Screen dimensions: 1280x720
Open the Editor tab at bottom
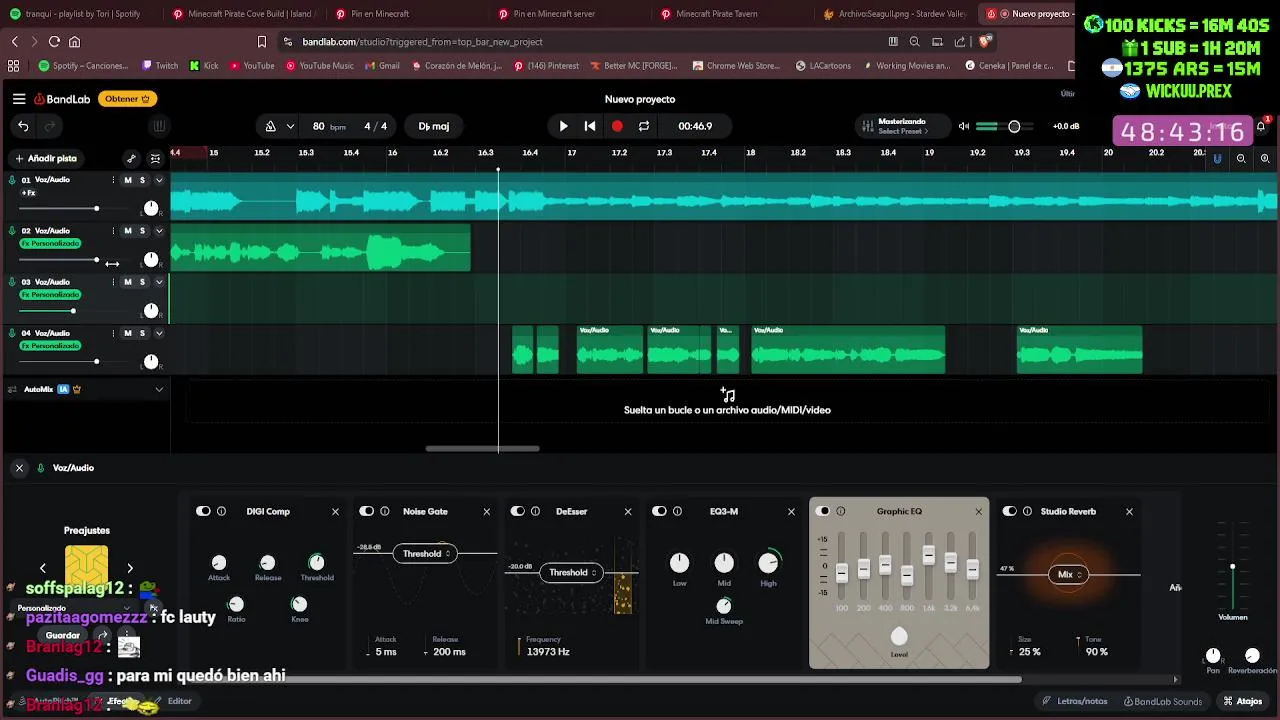point(174,701)
